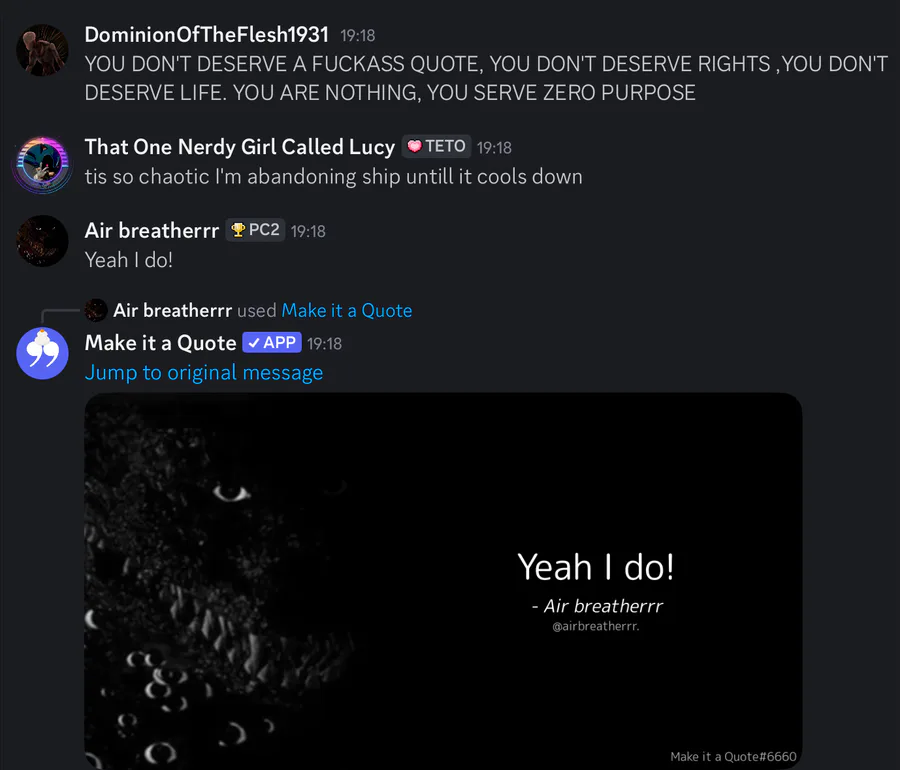The width and height of the screenshot is (900, 770).
Task: Click the small Air breatherrr avatar in the command line
Action: pyautogui.click(x=96, y=310)
